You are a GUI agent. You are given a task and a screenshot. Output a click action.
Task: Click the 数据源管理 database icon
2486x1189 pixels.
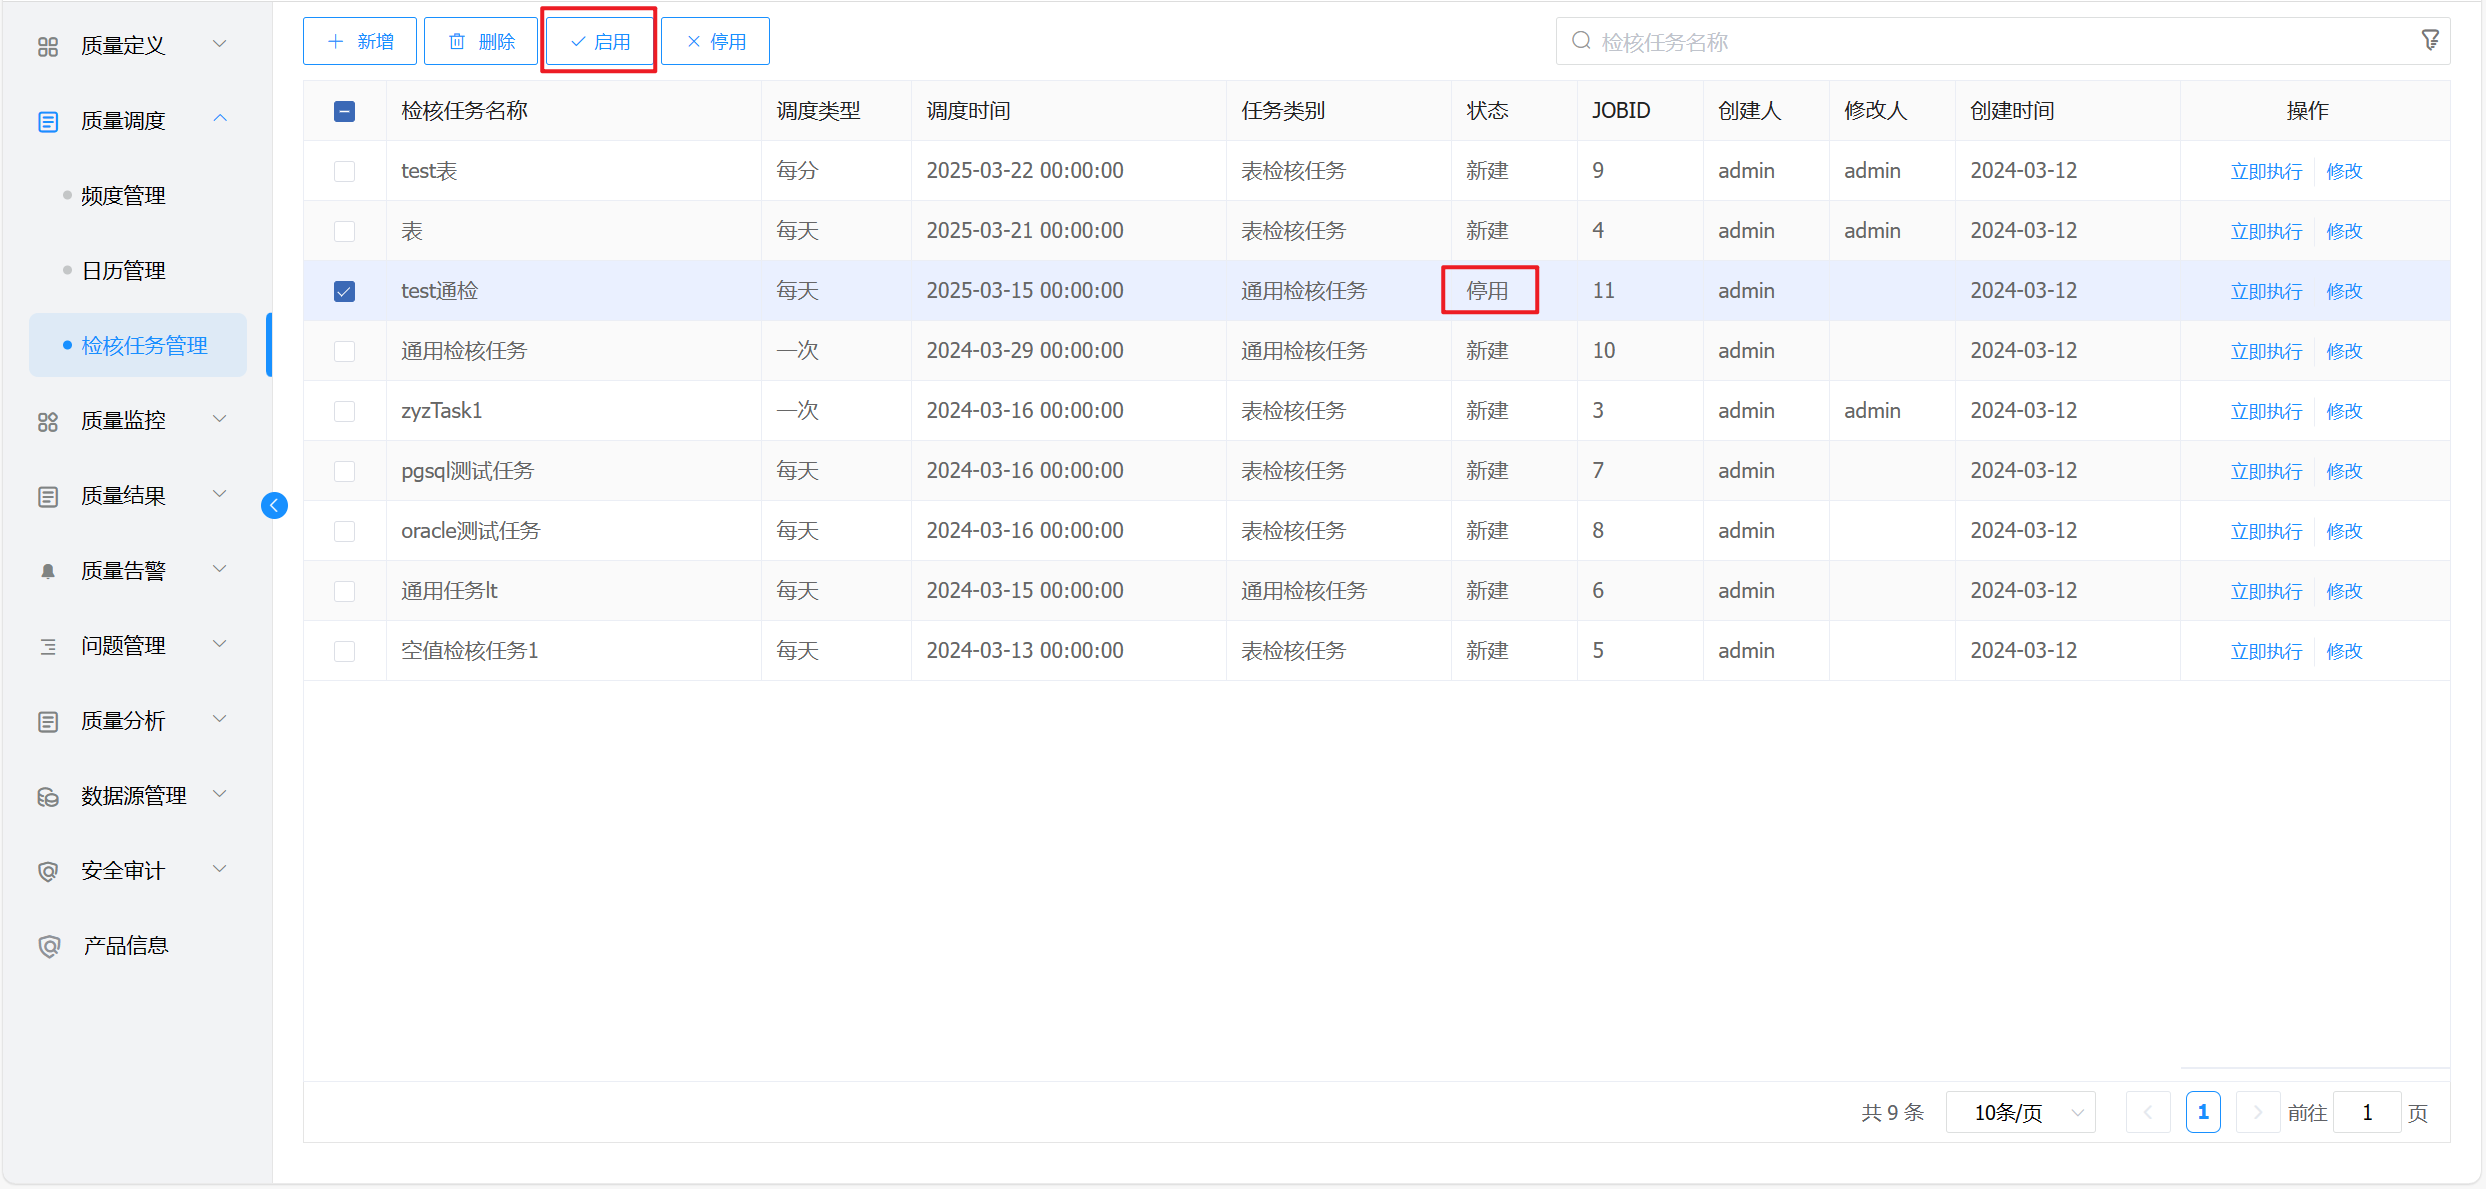pos(48,796)
